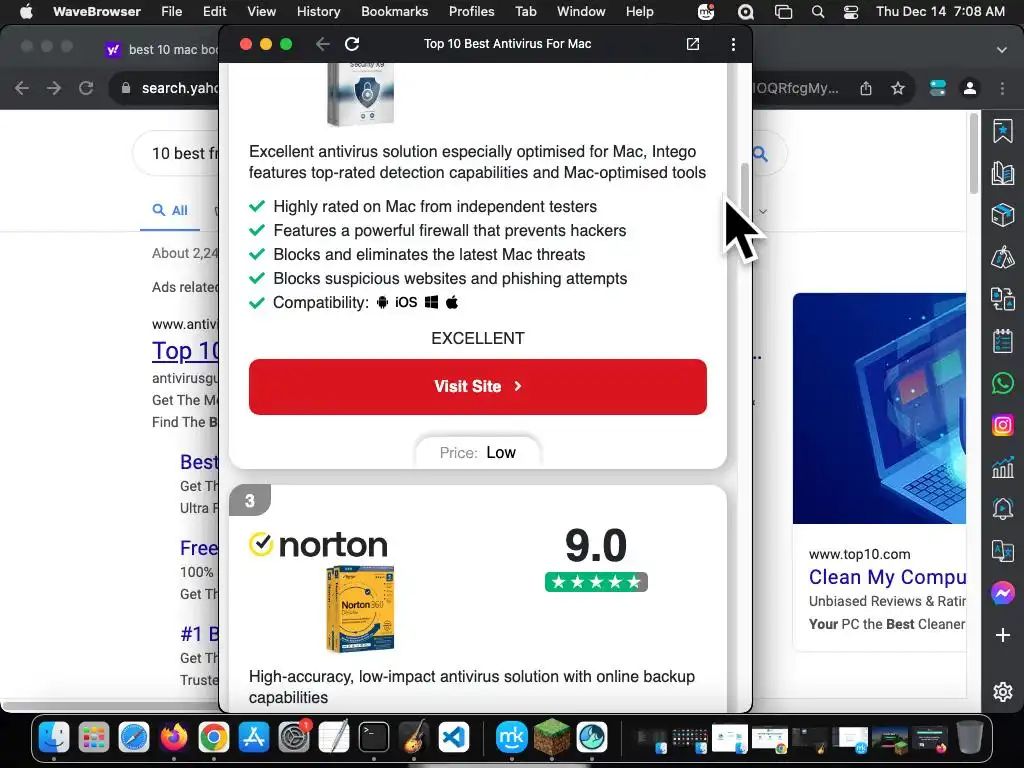Click the Yahoo search magnifier button
This screenshot has width=1024, height=768.
(x=761, y=154)
